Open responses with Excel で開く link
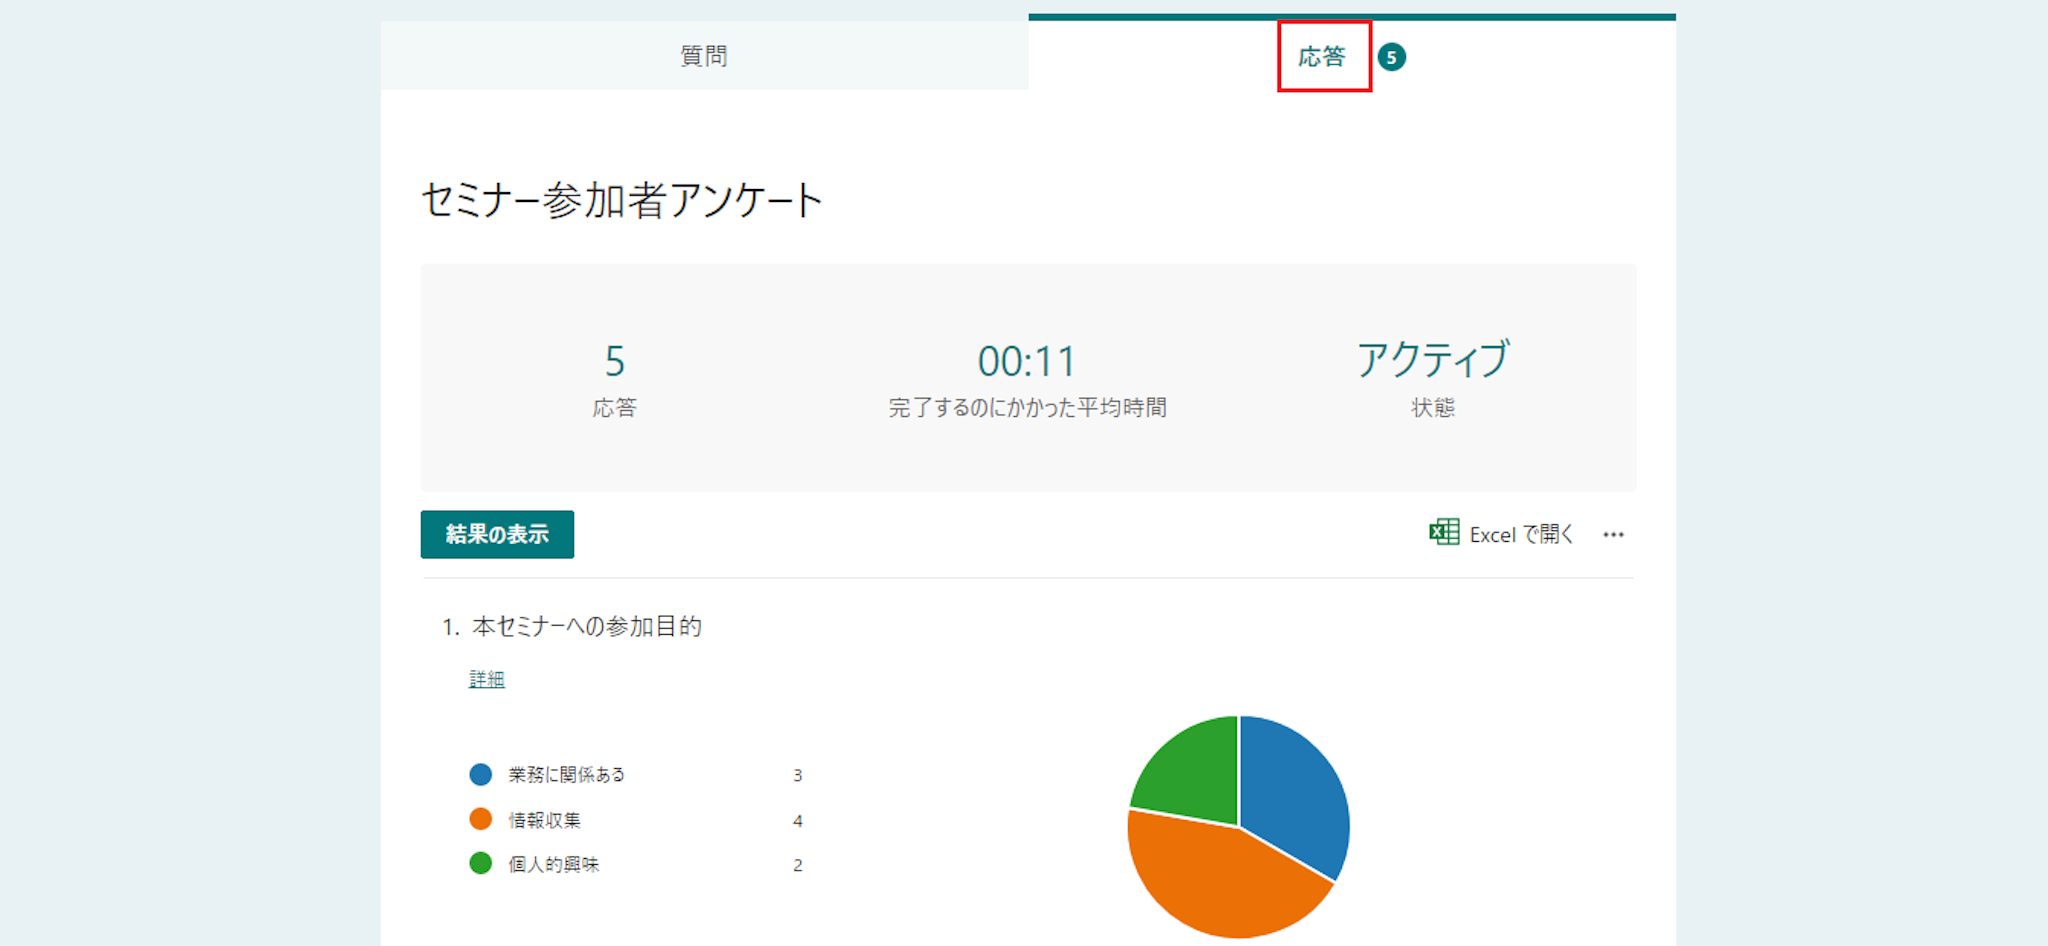The image size is (2048, 946). (1520, 535)
